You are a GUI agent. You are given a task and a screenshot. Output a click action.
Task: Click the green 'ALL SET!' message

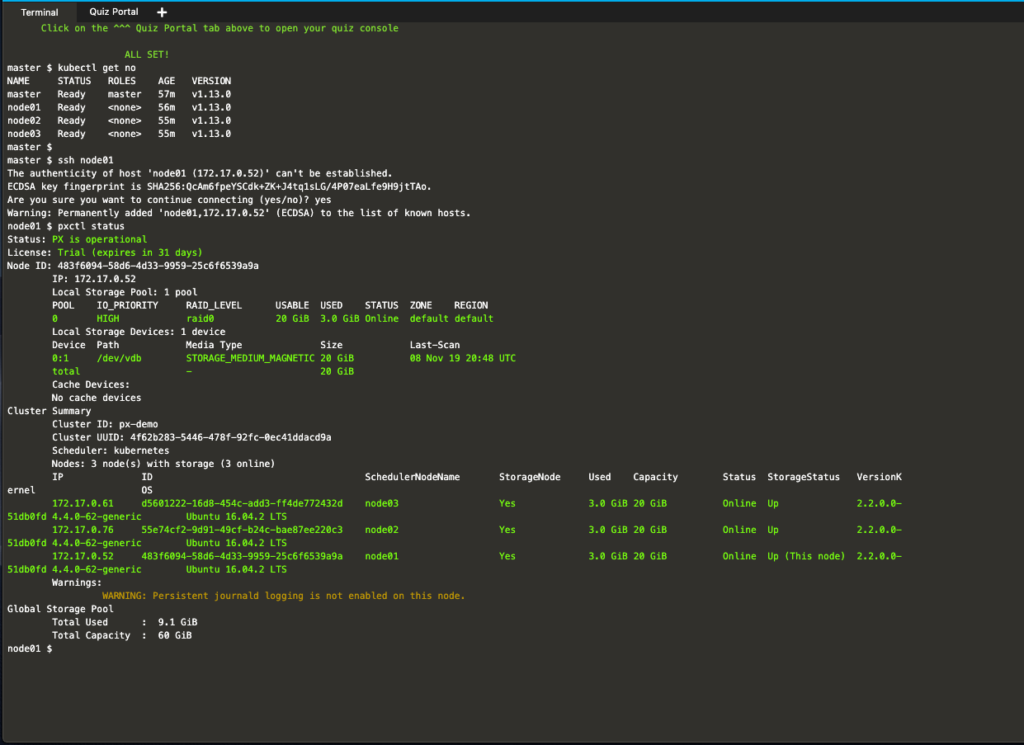147,54
